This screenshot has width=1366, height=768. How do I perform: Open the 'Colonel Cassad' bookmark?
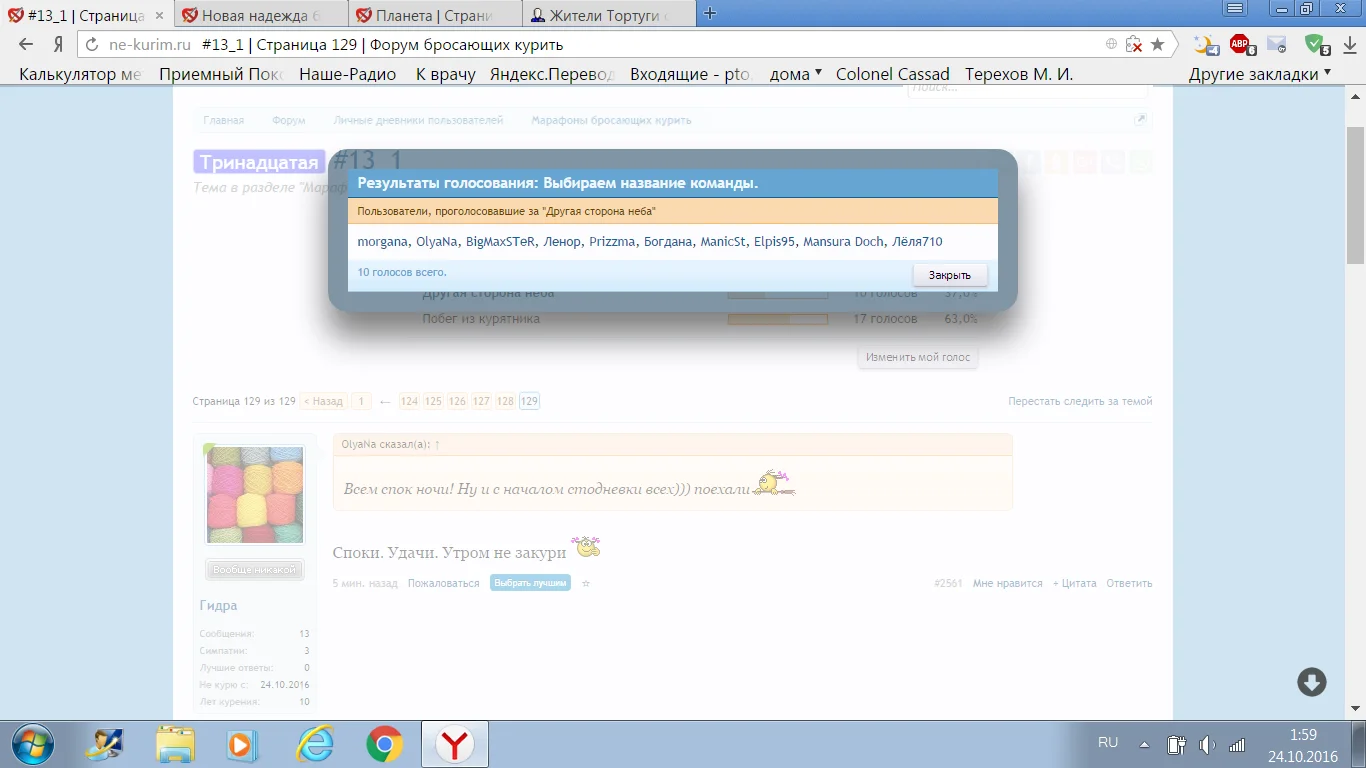tap(893, 74)
